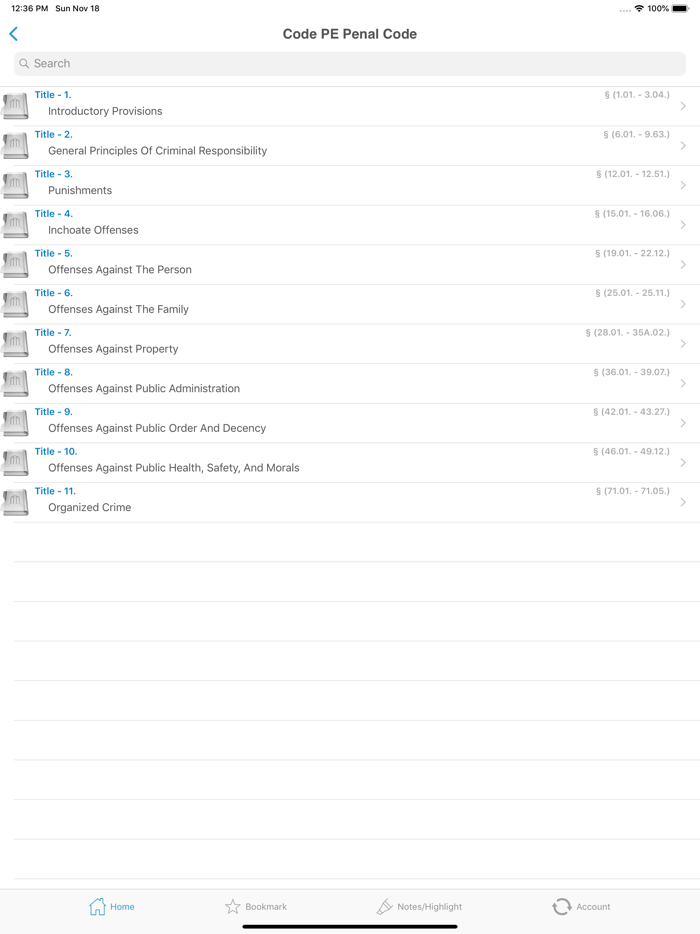The width and height of the screenshot is (700, 934).
Task: Select the Notes/Highlight tab label
Action: [x=430, y=907]
